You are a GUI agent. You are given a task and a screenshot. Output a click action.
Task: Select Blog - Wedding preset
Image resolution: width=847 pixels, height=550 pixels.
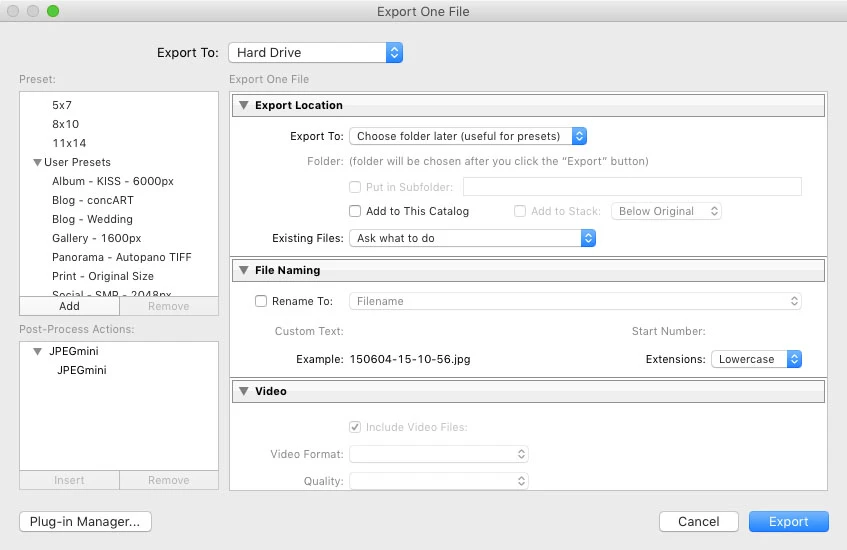coord(92,219)
